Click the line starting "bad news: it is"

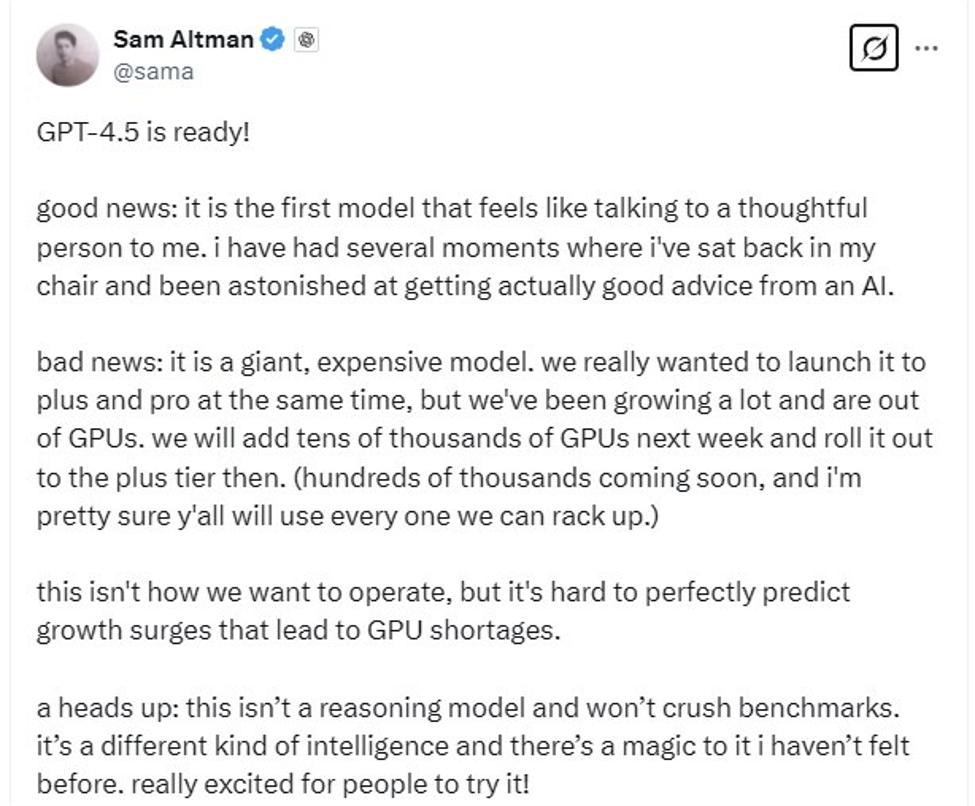pyautogui.click(x=481, y=362)
